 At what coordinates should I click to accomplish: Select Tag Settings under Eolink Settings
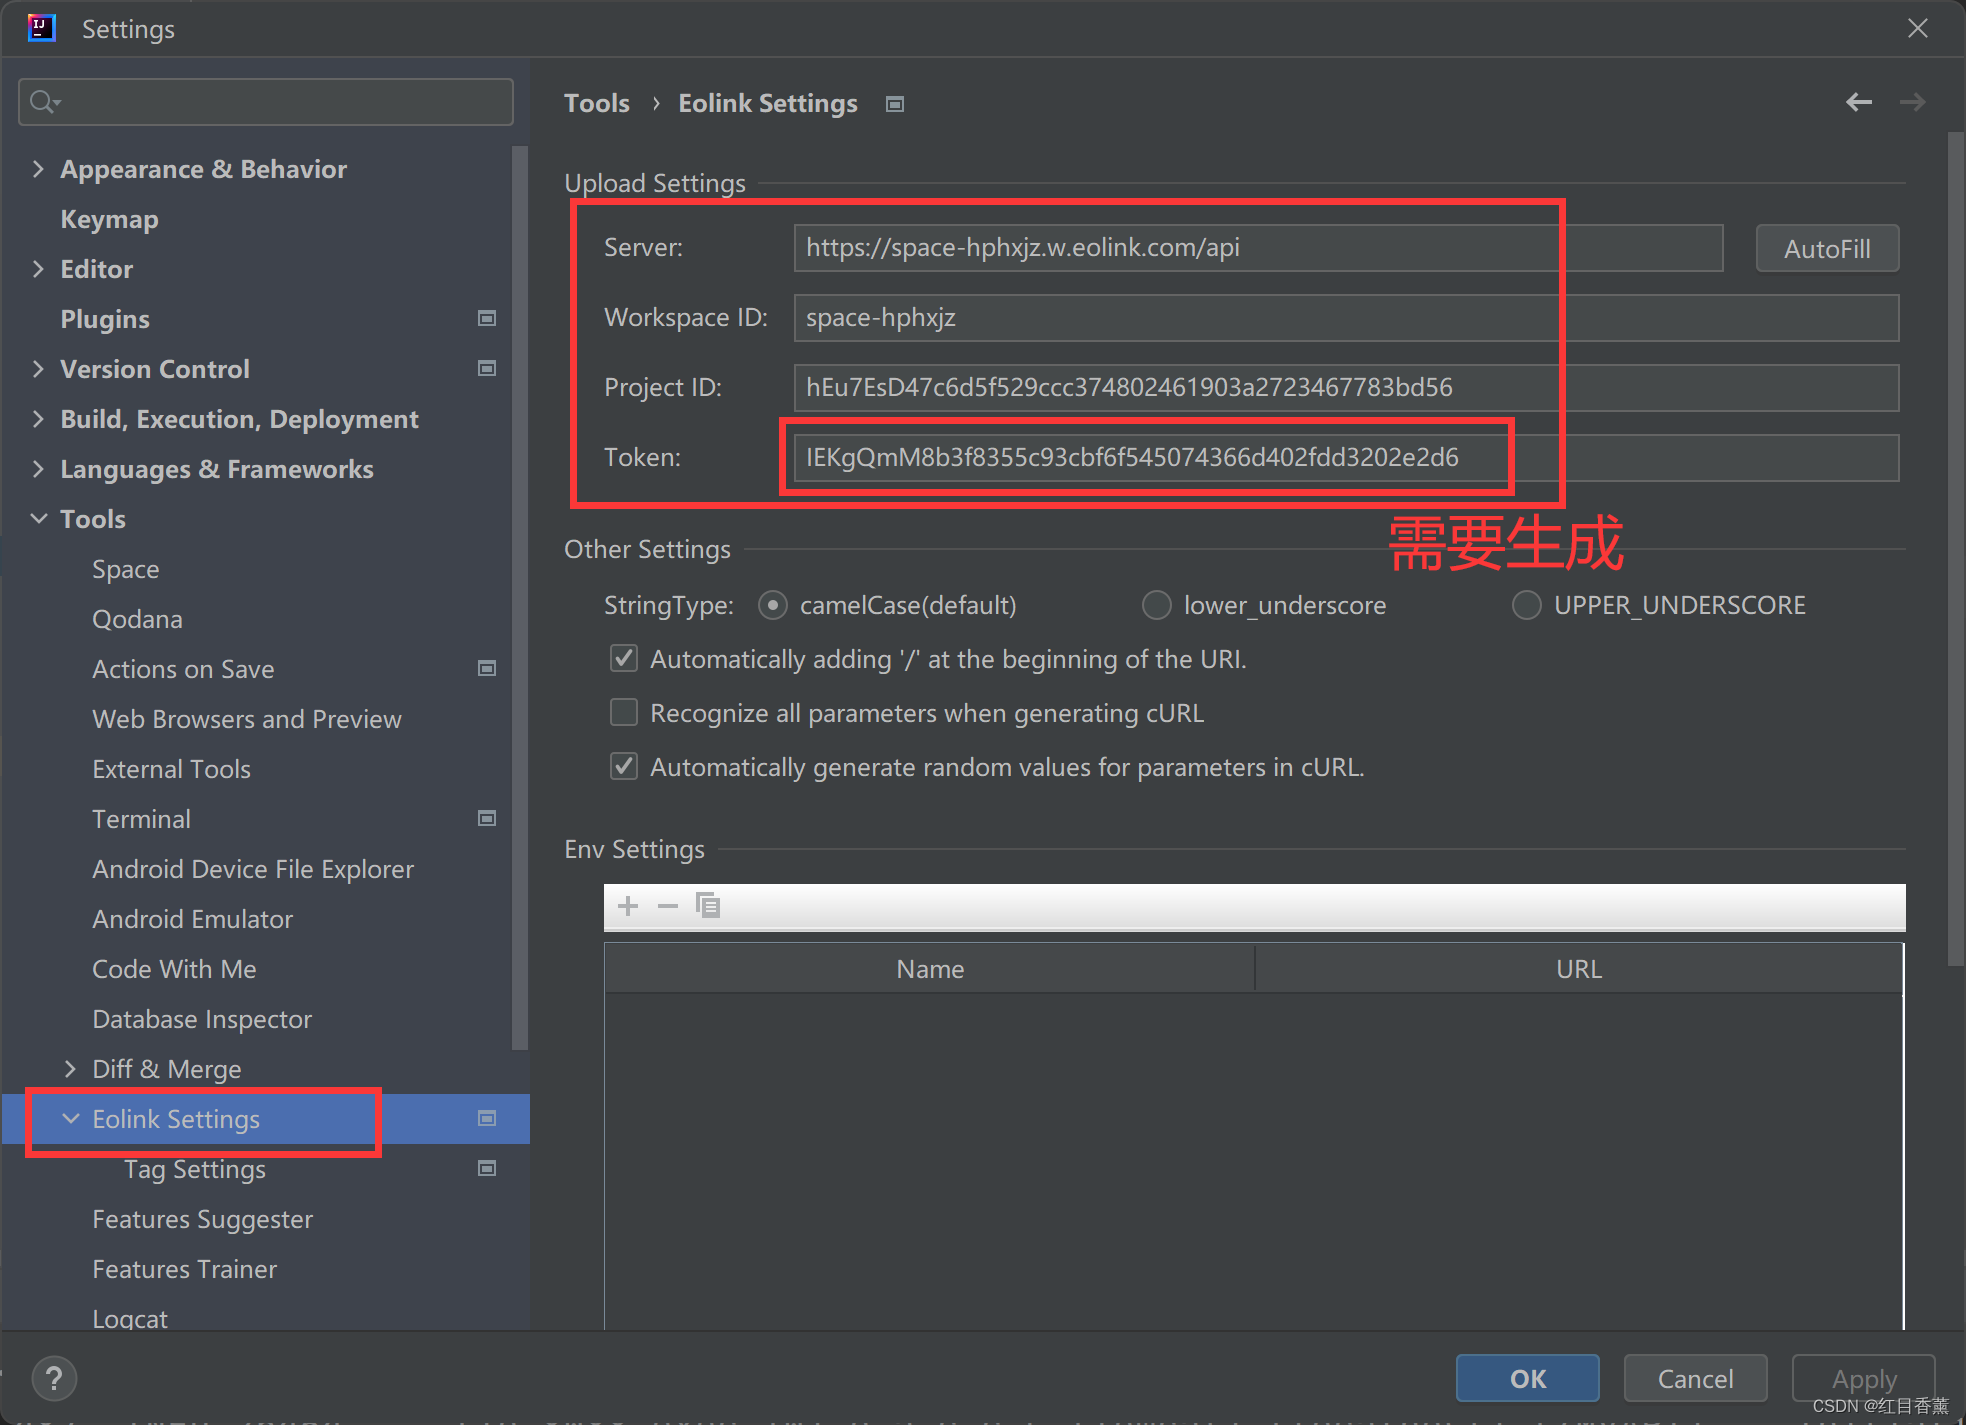click(194, 1168)
